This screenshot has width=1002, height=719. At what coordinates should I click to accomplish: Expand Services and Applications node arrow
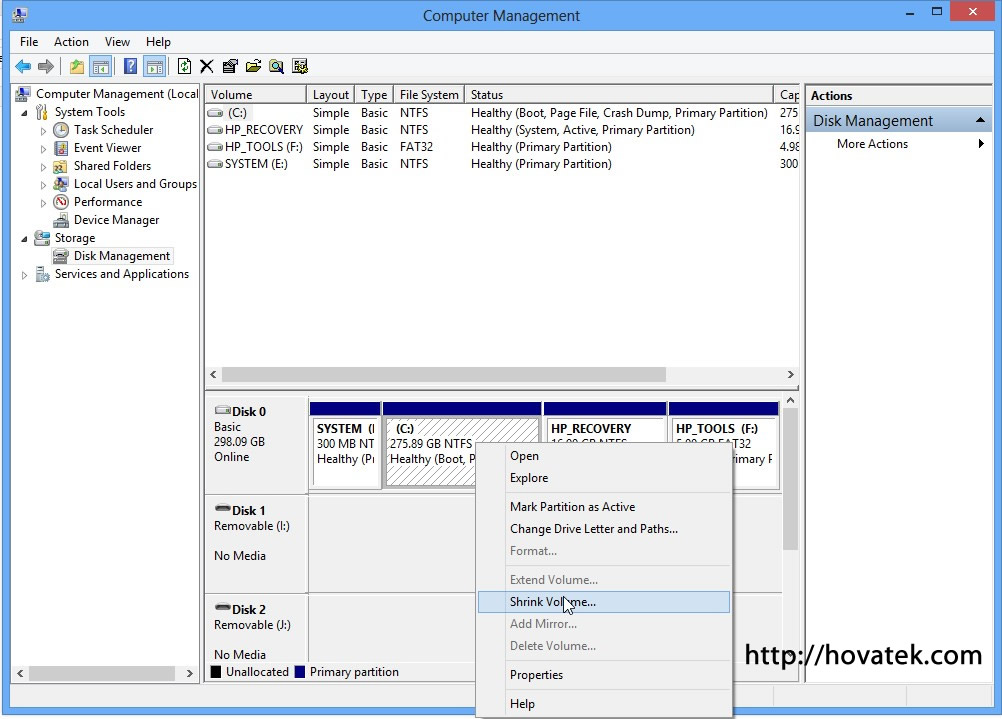(x=24, y=275)
